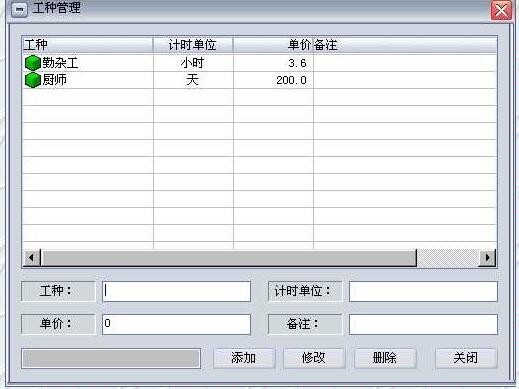The image size is (519, 389).
Task: Click the 关闭 button
Action: coord(466,358)
